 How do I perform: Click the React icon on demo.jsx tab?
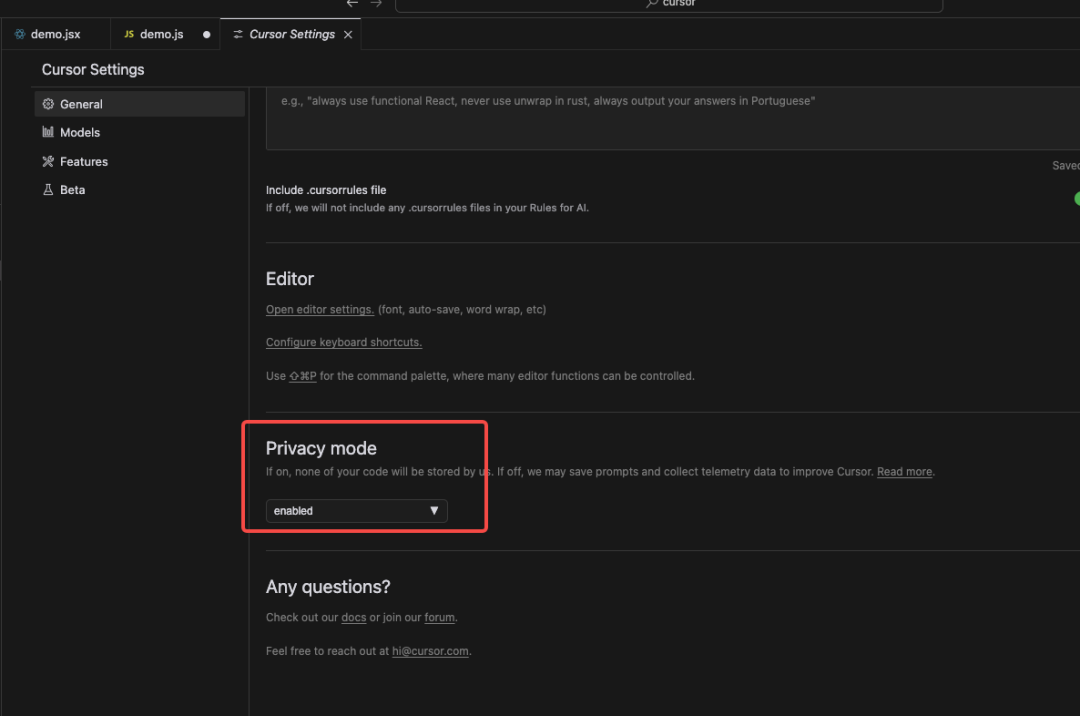pyautogui.click(x=20, y=34)
